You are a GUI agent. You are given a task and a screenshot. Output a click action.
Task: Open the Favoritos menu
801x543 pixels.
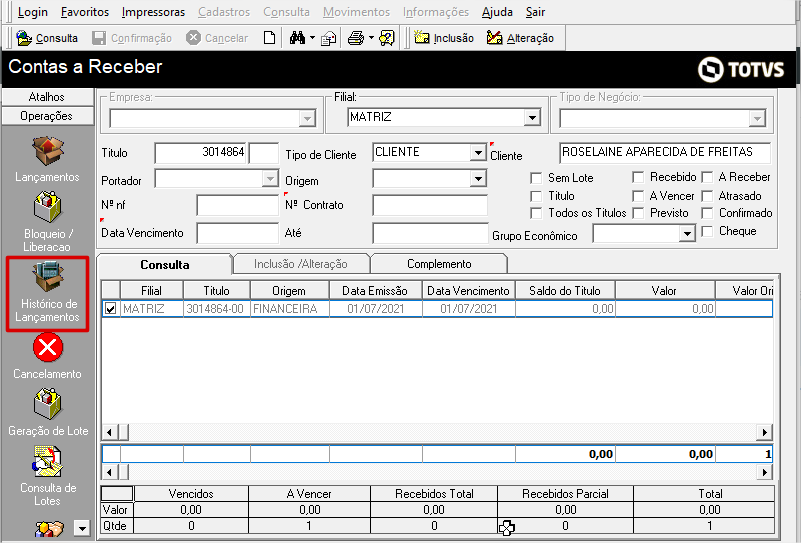(x=85, y=12)
